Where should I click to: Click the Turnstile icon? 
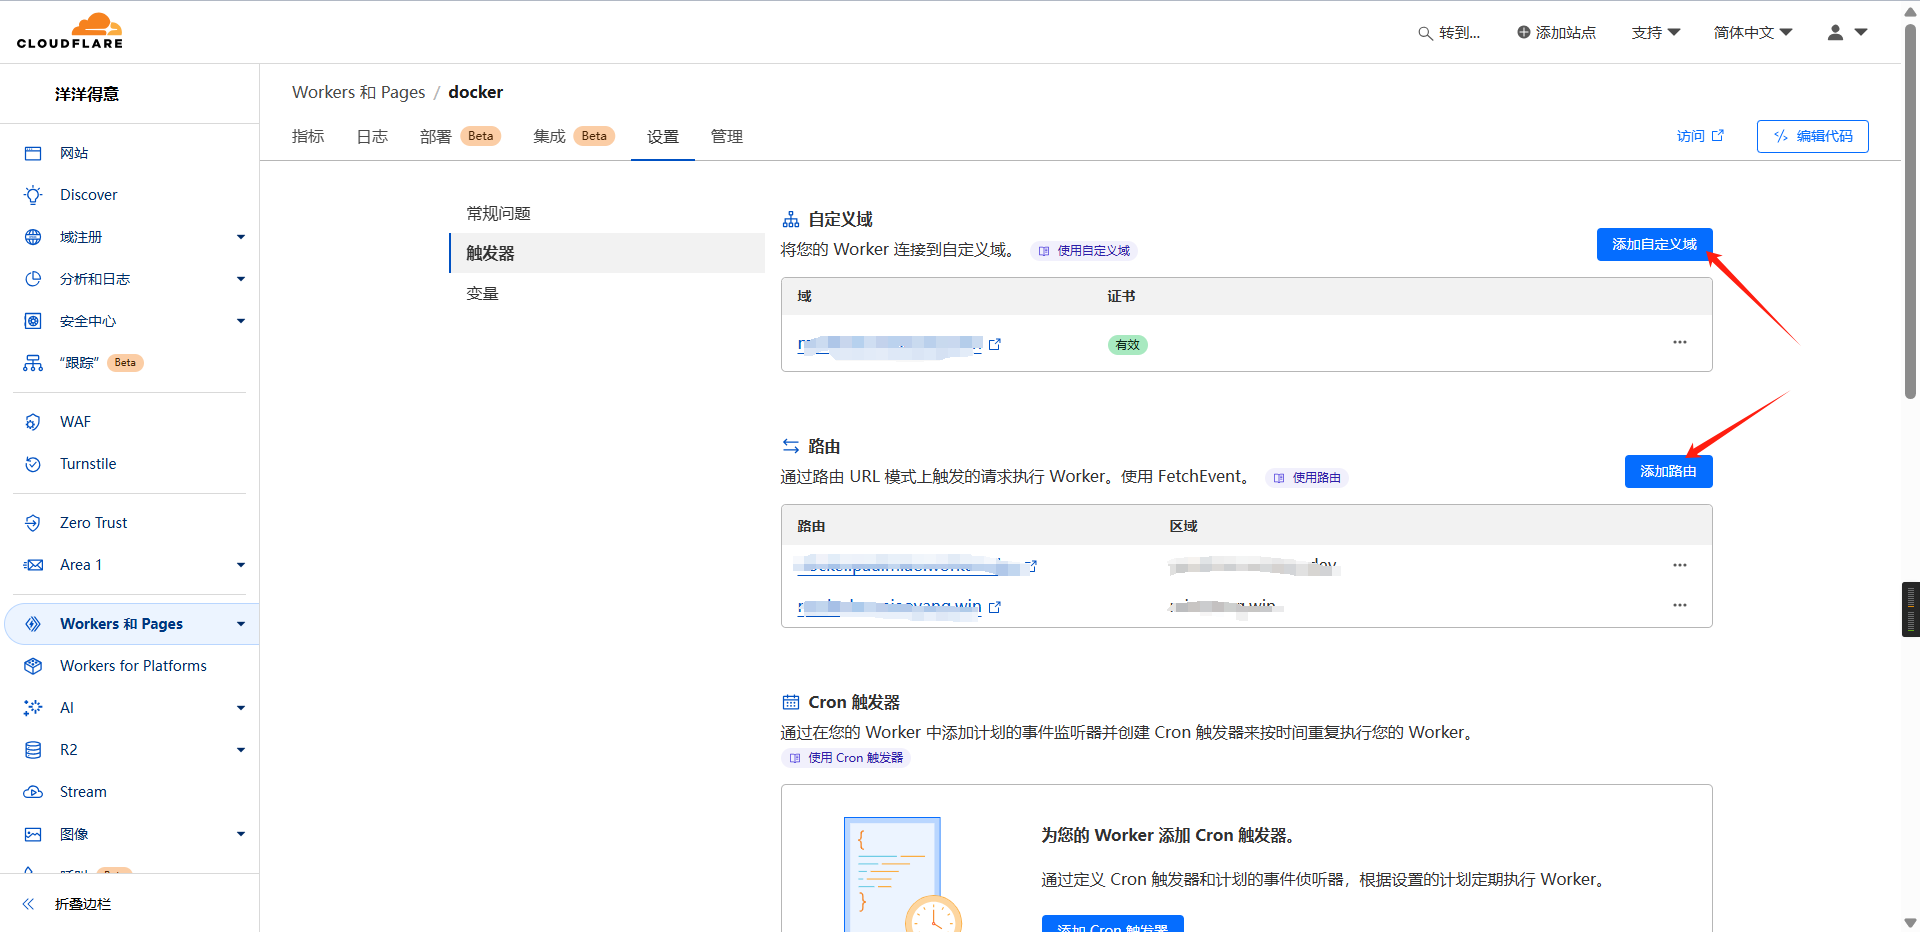[33, 464]
